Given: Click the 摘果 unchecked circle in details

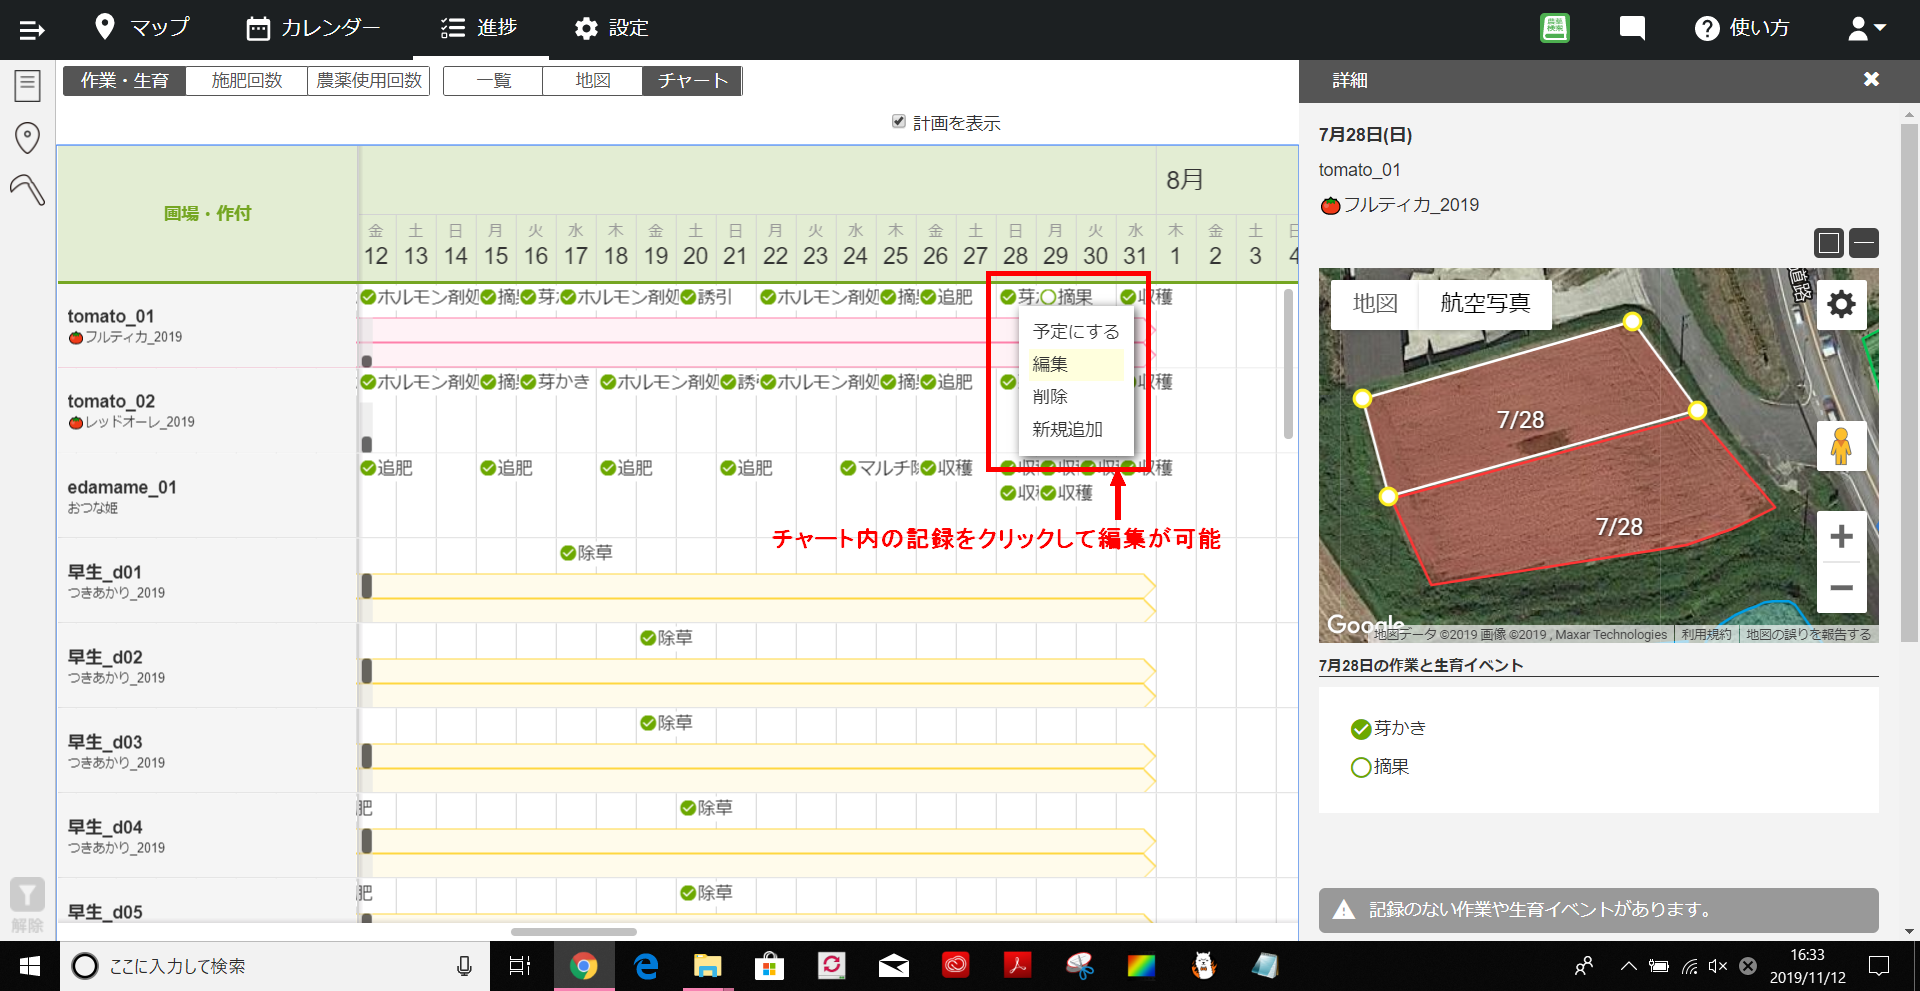Looking at the screenshot, I should click(1360, 767).
